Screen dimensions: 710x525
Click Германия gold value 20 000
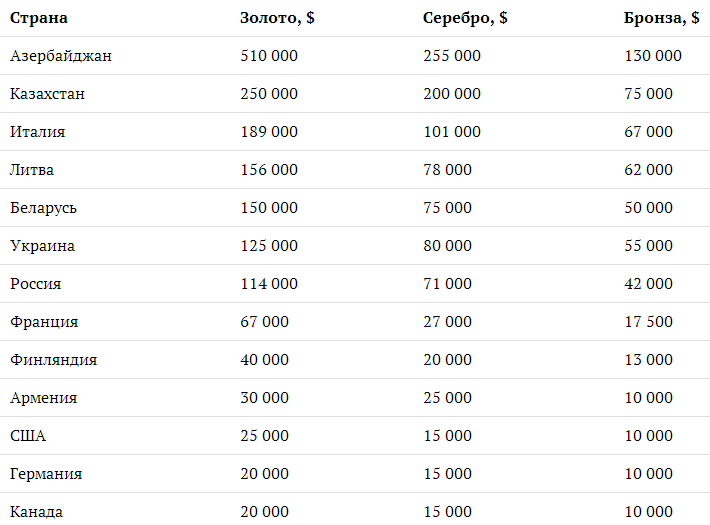[264, 474]
